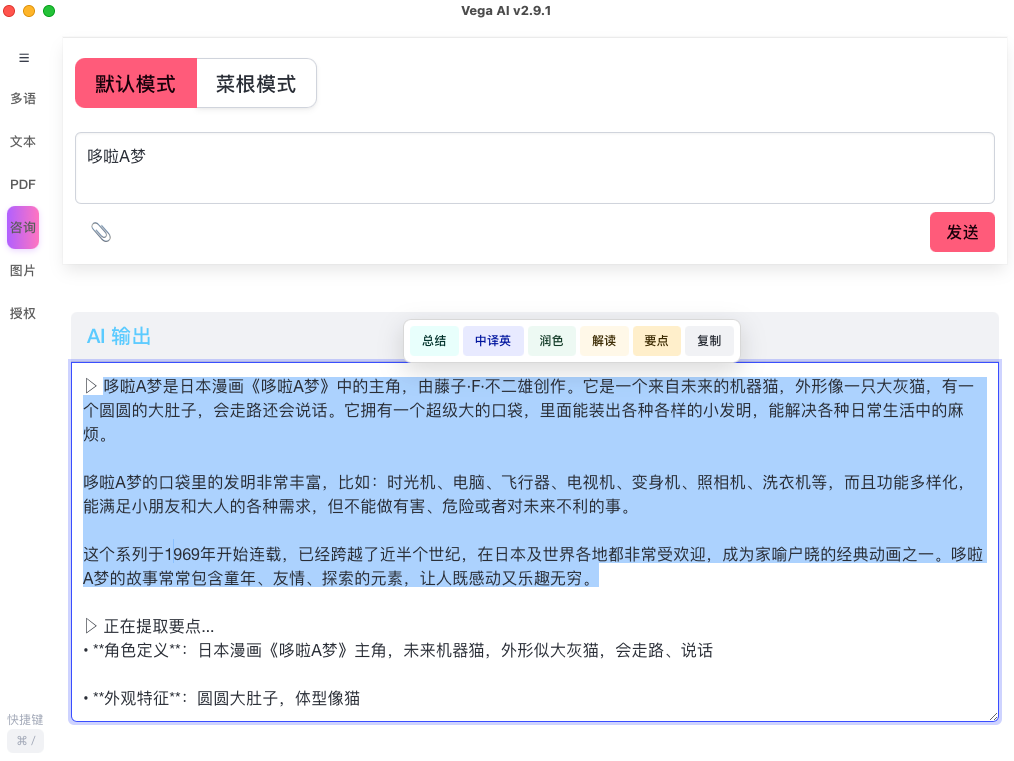
Task: Click the 发送 send button
Action: click(962, 231)
